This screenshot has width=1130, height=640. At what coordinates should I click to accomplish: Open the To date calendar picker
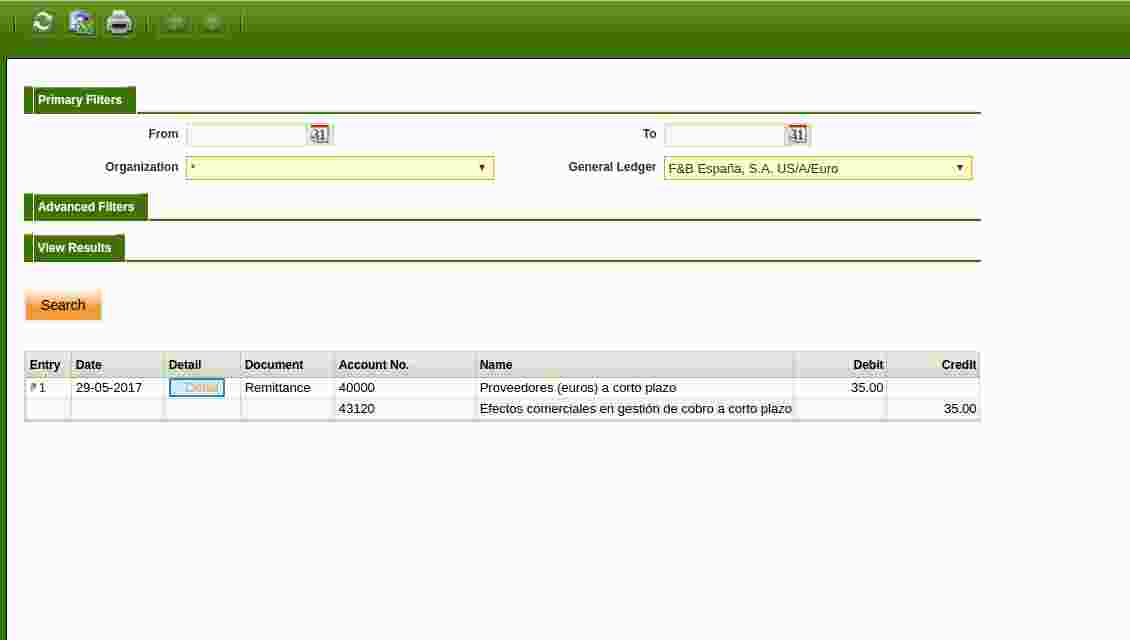[797, 134]
